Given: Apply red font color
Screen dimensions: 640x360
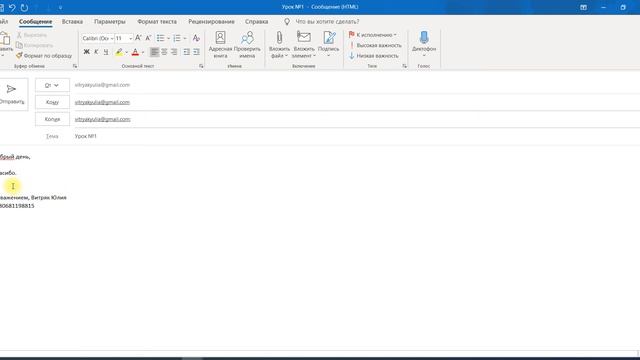Looking at the screenshot, I should tap(135, 52).
